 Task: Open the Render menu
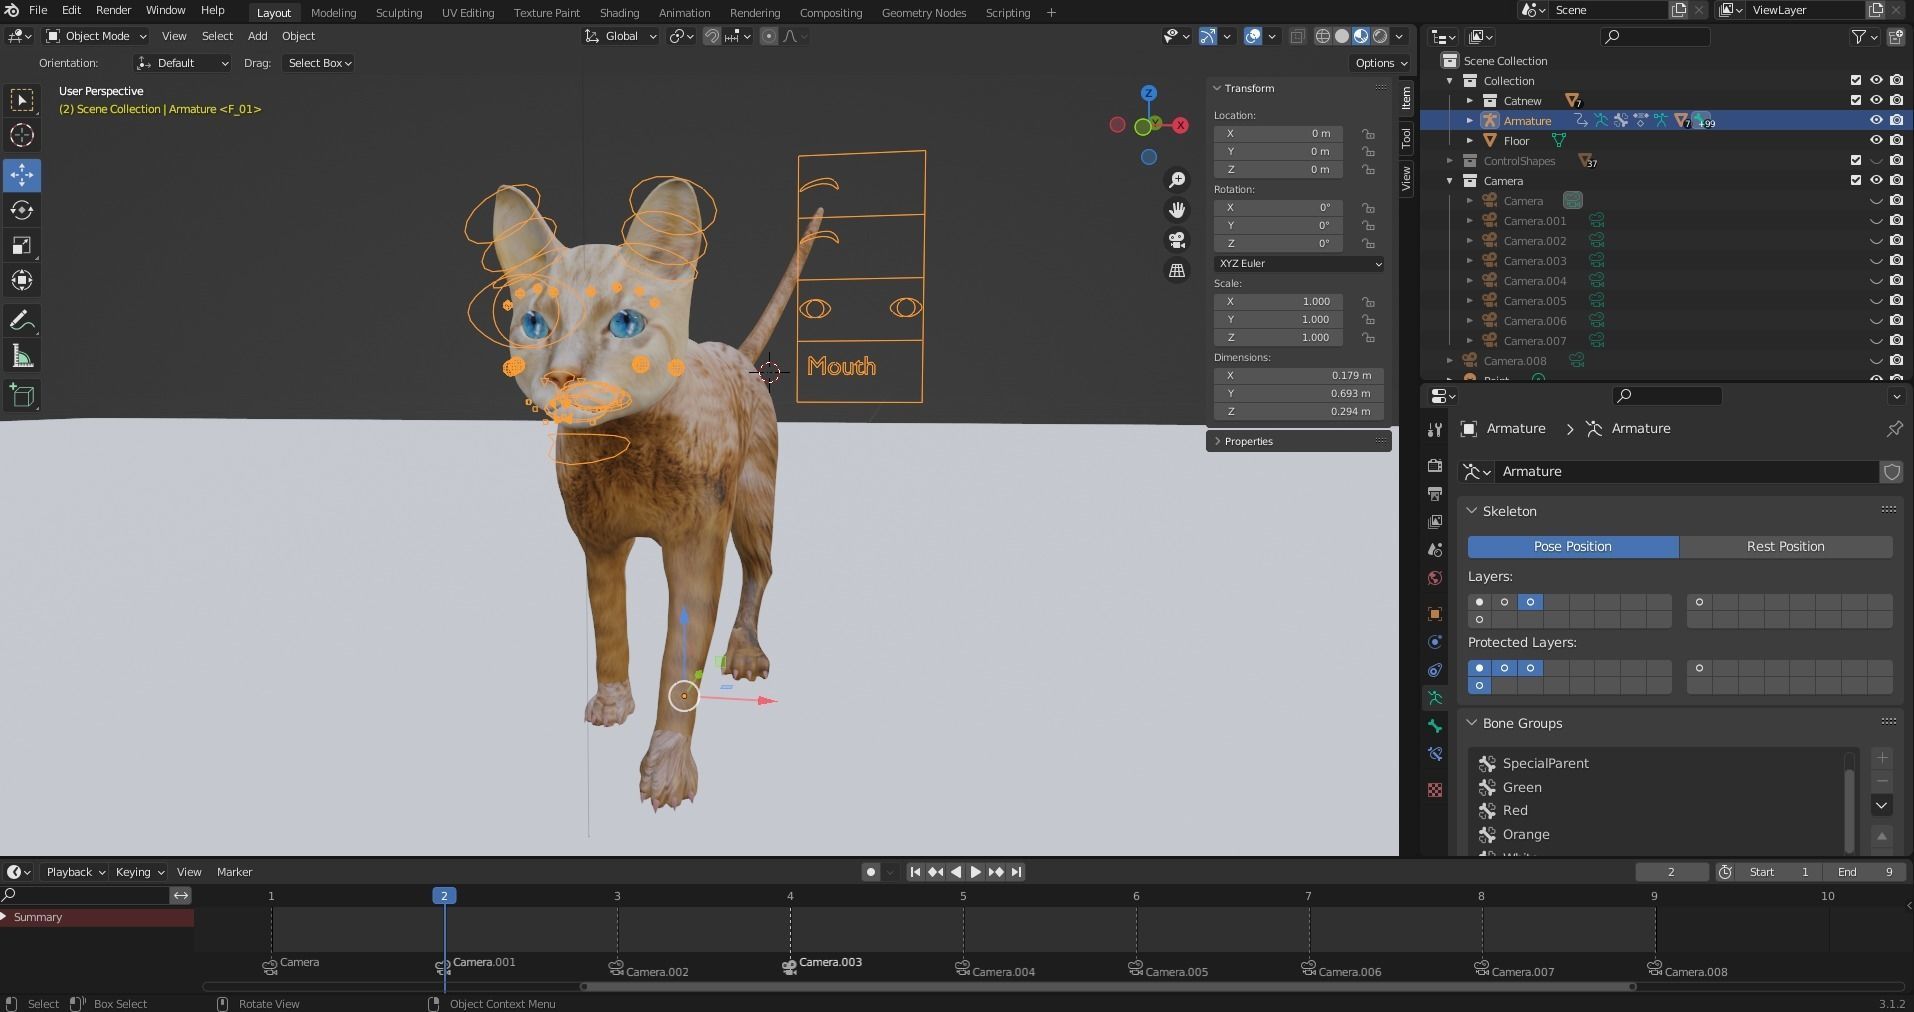point(113,10)
